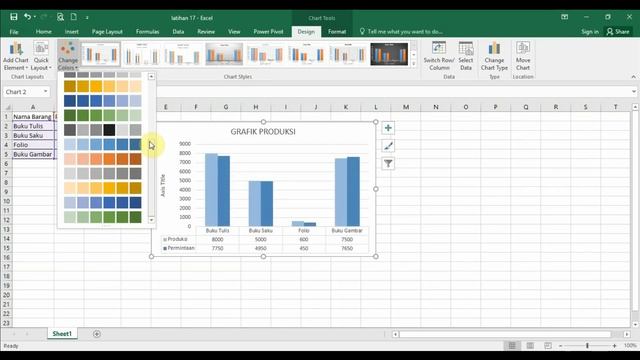Choose the green monochromatic palette row
The height and width of the screenshot is (360, 640).
102,115
